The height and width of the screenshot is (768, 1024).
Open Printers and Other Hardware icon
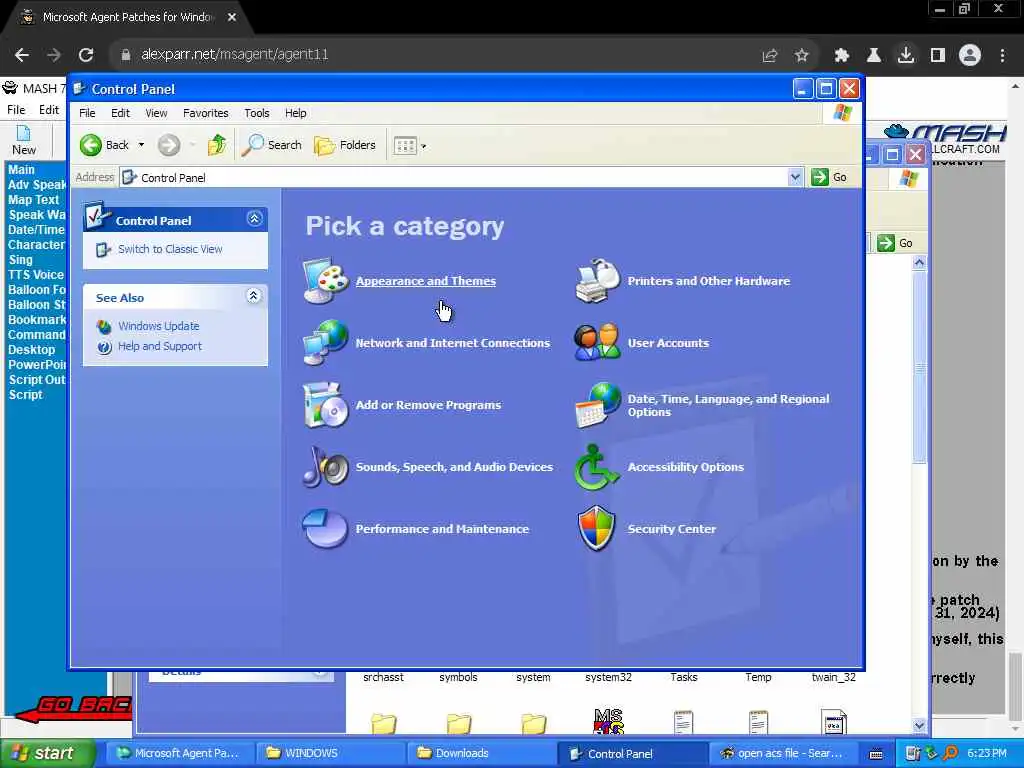(x=597, y=281)
